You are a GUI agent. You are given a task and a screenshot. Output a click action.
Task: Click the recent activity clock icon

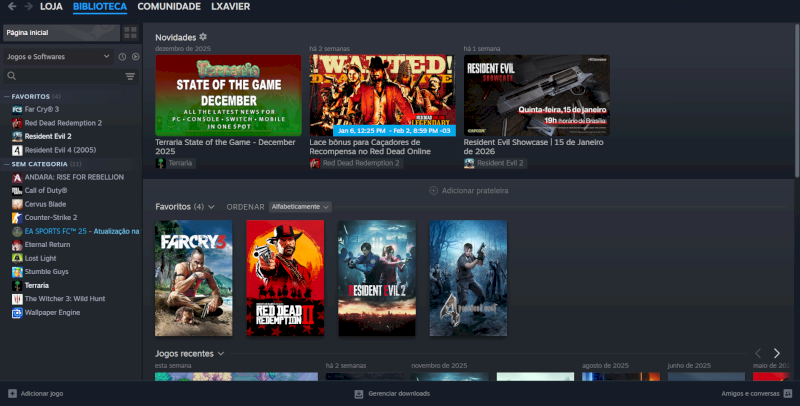click(x=122, y=57)
